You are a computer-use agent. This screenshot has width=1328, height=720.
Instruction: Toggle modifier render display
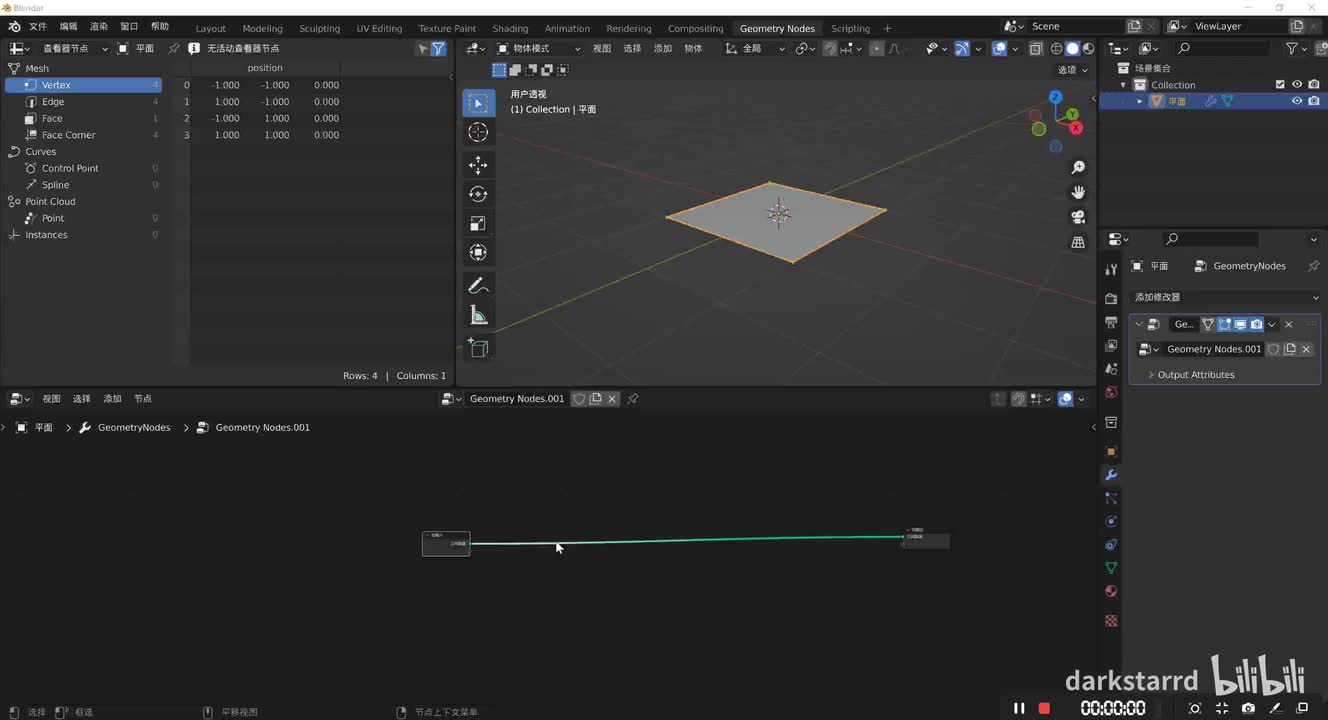1256,324
